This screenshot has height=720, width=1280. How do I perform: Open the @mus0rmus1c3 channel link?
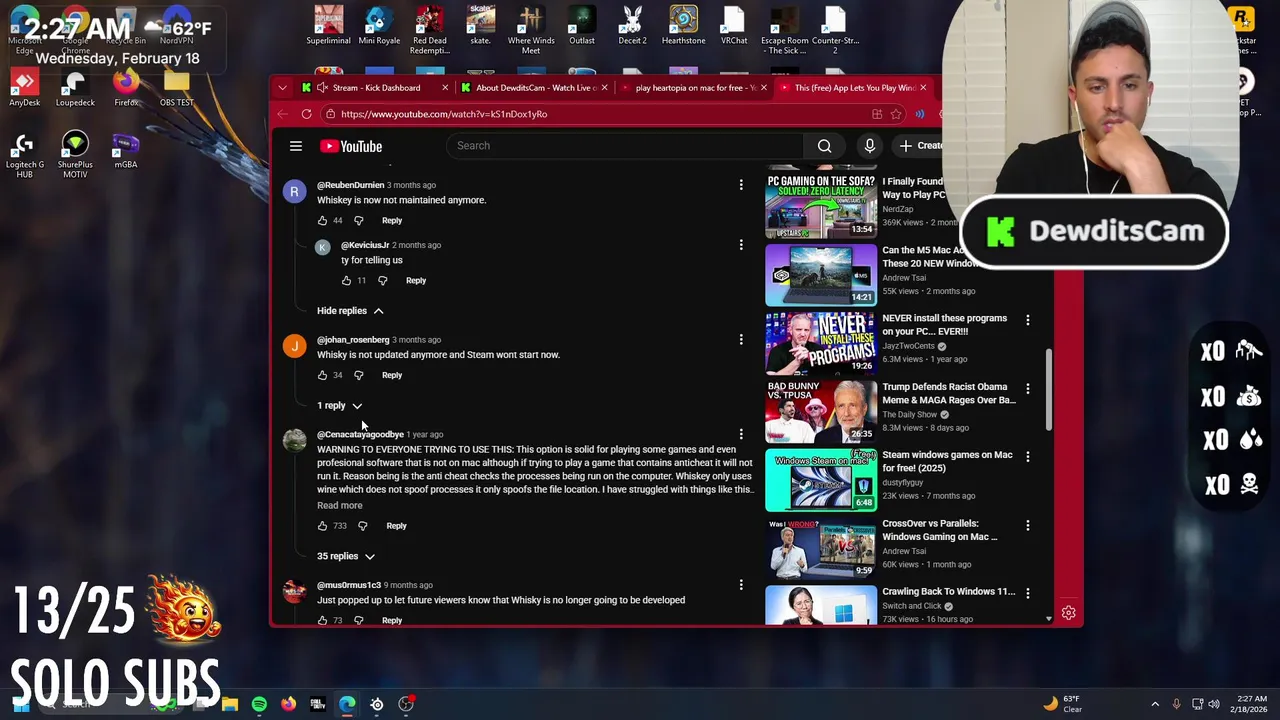tap(349, 585)
